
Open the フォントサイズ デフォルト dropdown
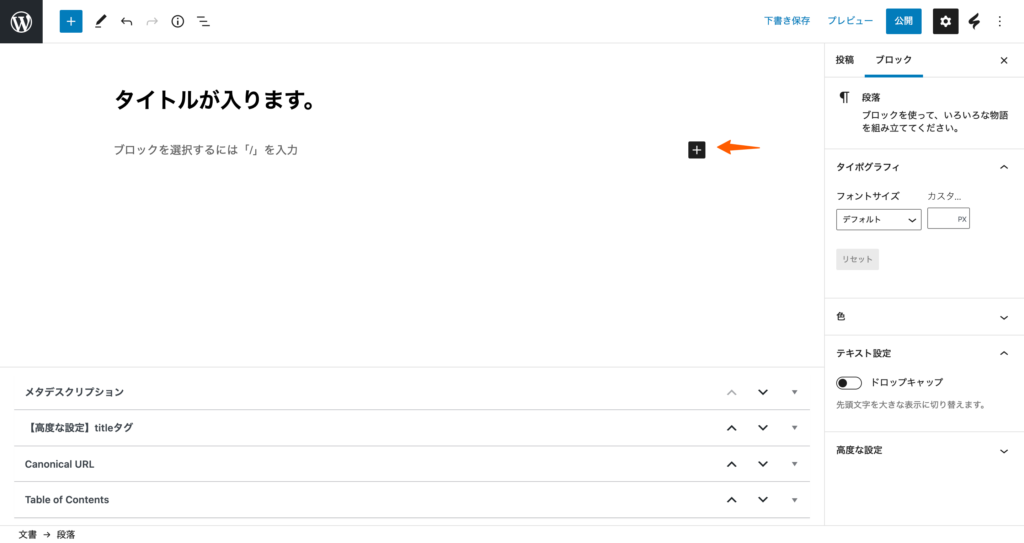pyautogui.click(x=878, y=219)
